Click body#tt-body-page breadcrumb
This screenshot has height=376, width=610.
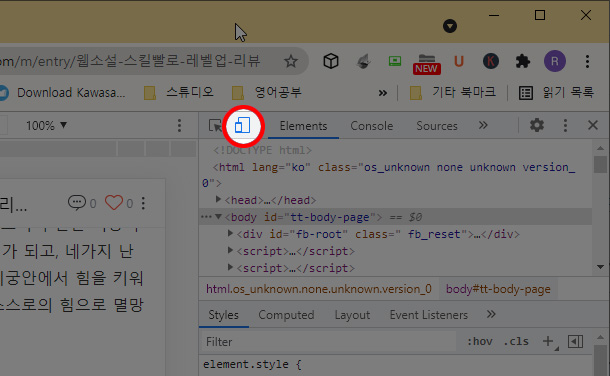tap(498, 289)
